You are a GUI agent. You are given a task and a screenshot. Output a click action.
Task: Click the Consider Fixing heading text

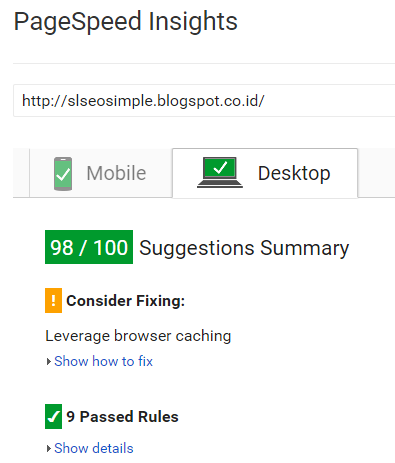coord(125,301)
